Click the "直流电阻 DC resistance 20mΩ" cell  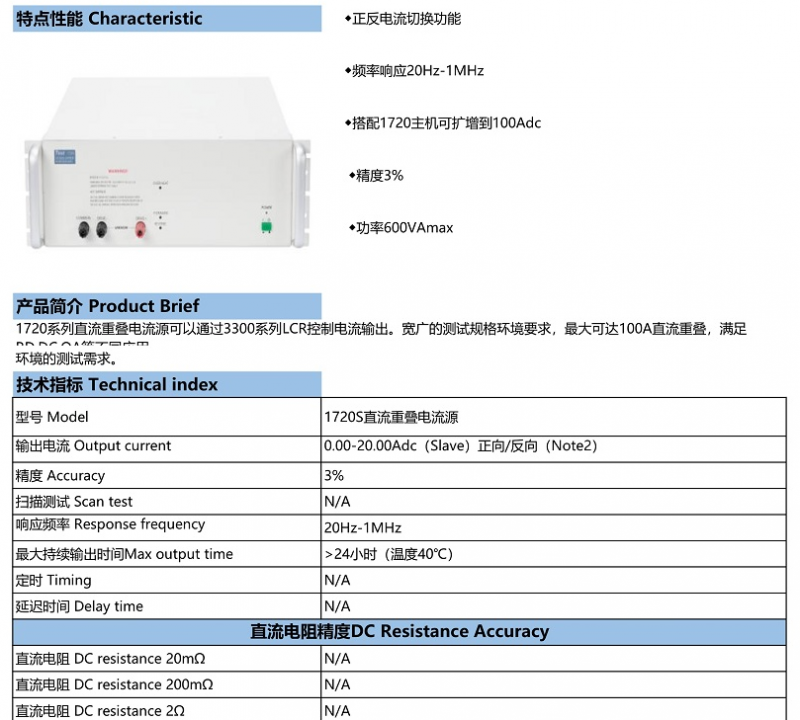click(x=167, y=659)
